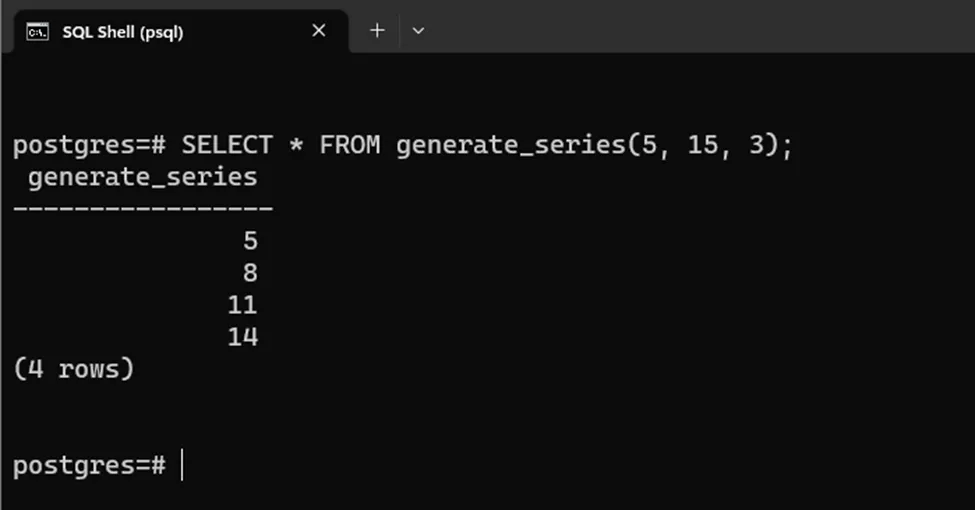This screenshot has height=510, width=975.
Task: Click the (4 rows) result summary
Action: coord(73,369)
